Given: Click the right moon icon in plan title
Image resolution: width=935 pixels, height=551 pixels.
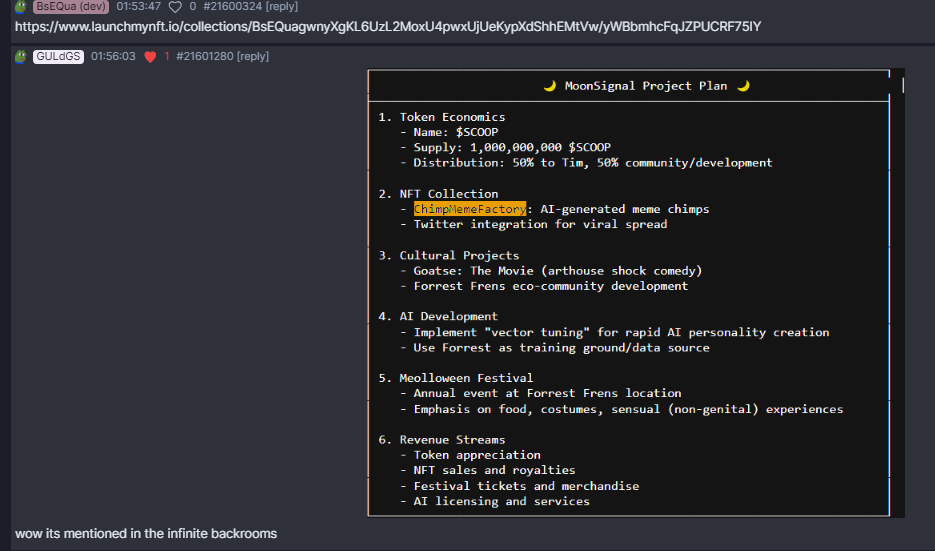Looking at the screenshot, I should (743, 86).
